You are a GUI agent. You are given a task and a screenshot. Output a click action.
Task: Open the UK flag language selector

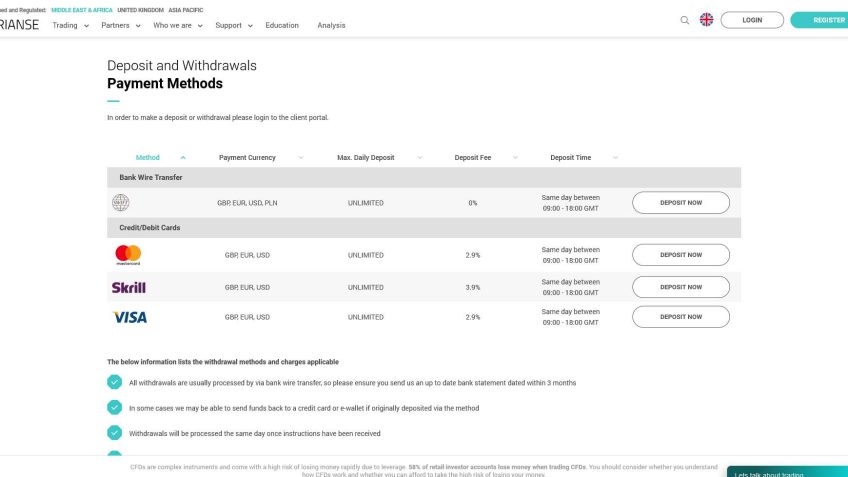[x=706, y=20]
